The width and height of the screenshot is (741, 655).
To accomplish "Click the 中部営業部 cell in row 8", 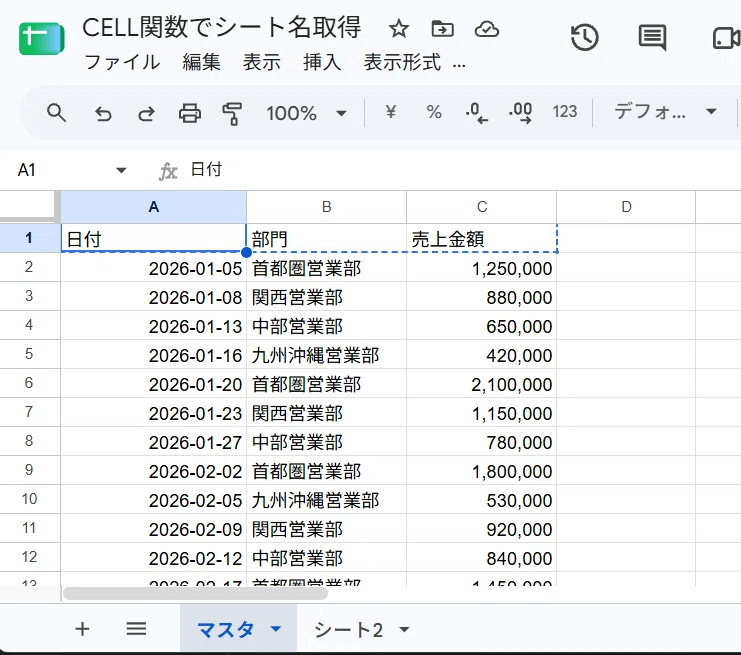I will [327, 442].
